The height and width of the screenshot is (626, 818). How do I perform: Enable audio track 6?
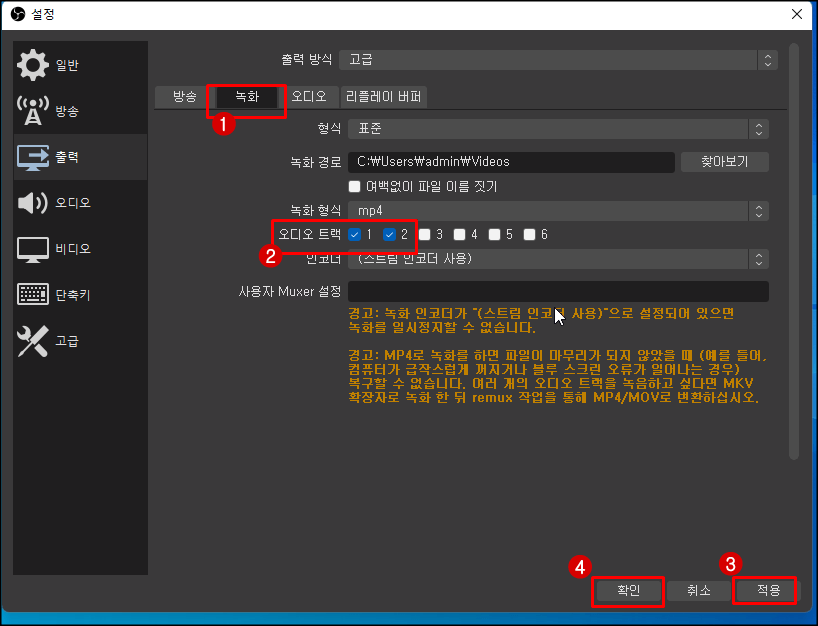[530, 235]
